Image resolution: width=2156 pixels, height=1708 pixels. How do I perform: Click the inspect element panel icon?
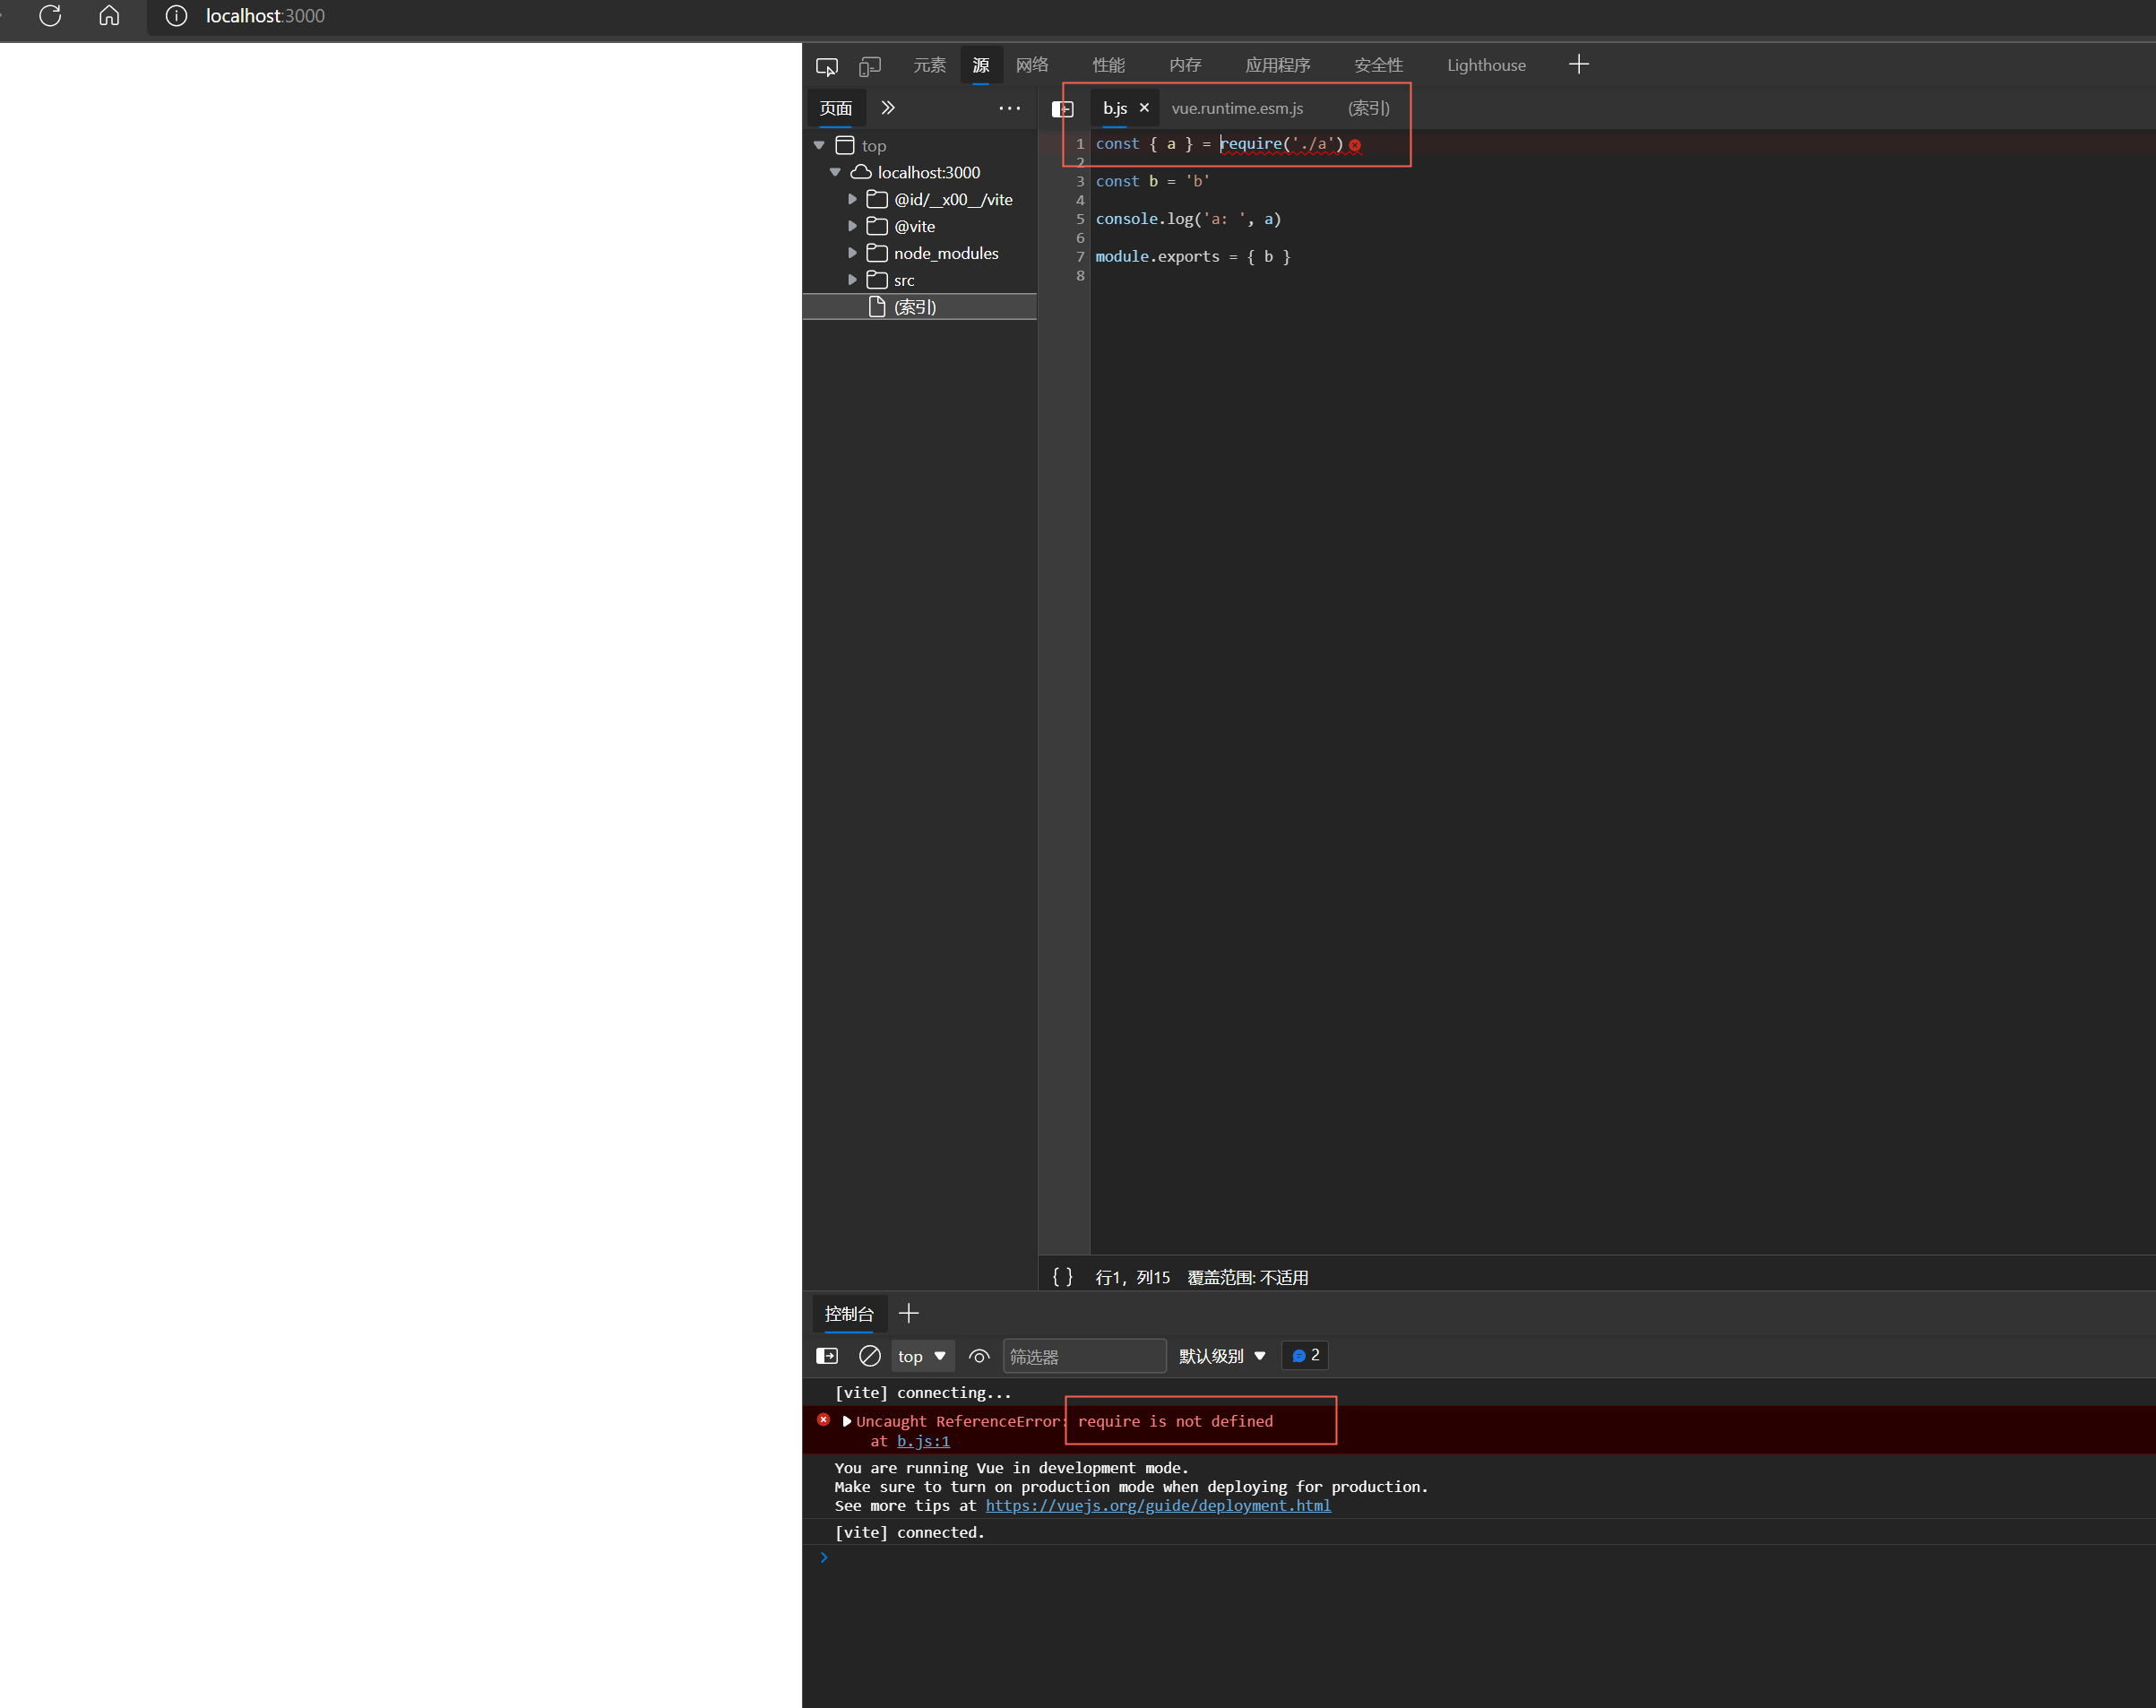point(830,66)
